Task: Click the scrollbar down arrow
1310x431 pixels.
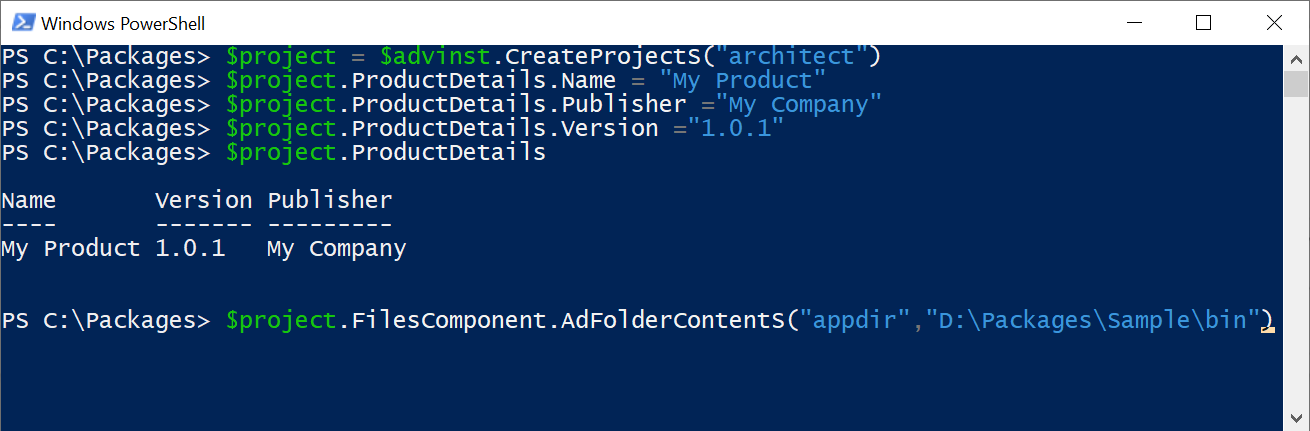Action: (x=1296, y=419)
